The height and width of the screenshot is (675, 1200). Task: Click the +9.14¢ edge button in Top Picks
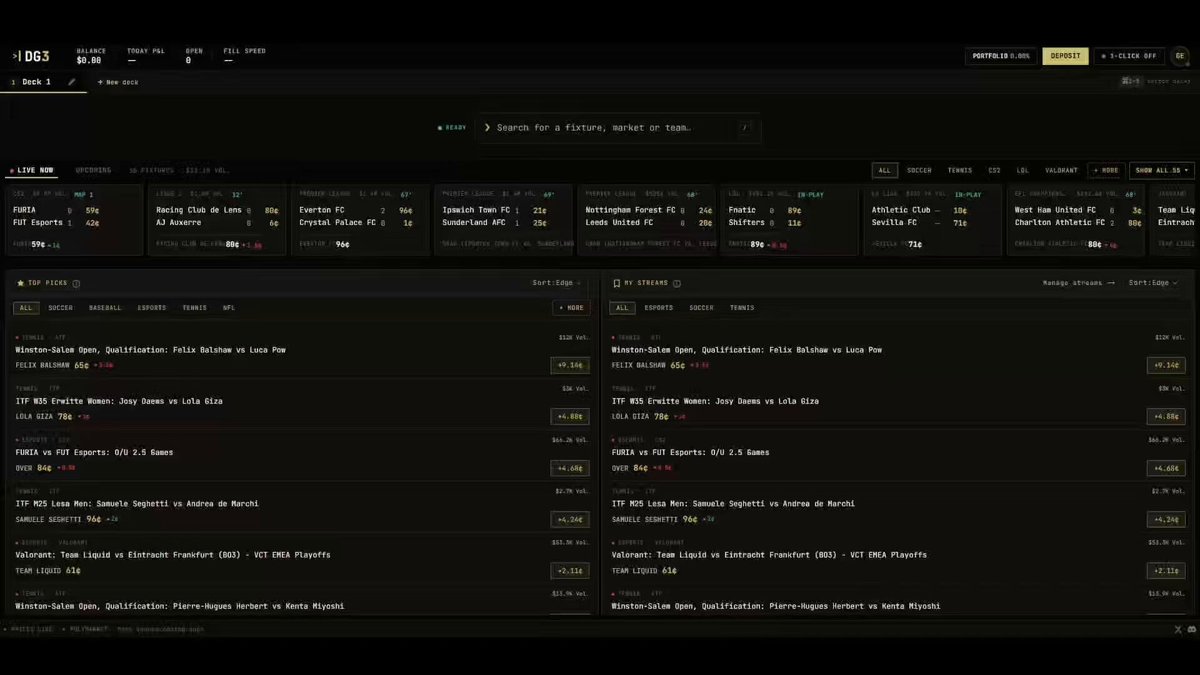point(569,366)
